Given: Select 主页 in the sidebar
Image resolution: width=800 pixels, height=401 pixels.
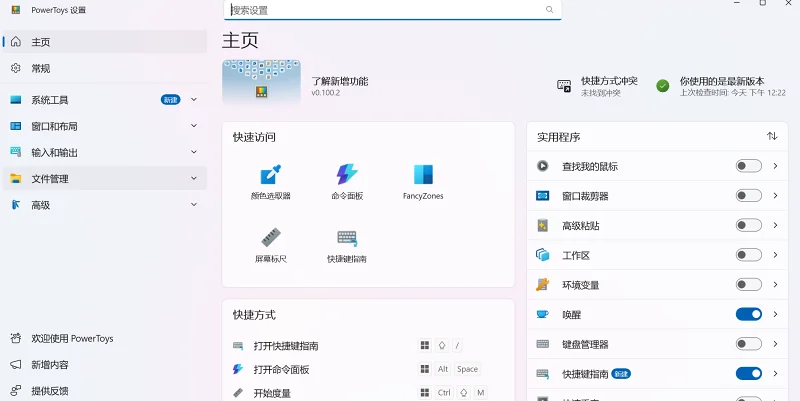Looking at the screenshot, I should 105,42.
